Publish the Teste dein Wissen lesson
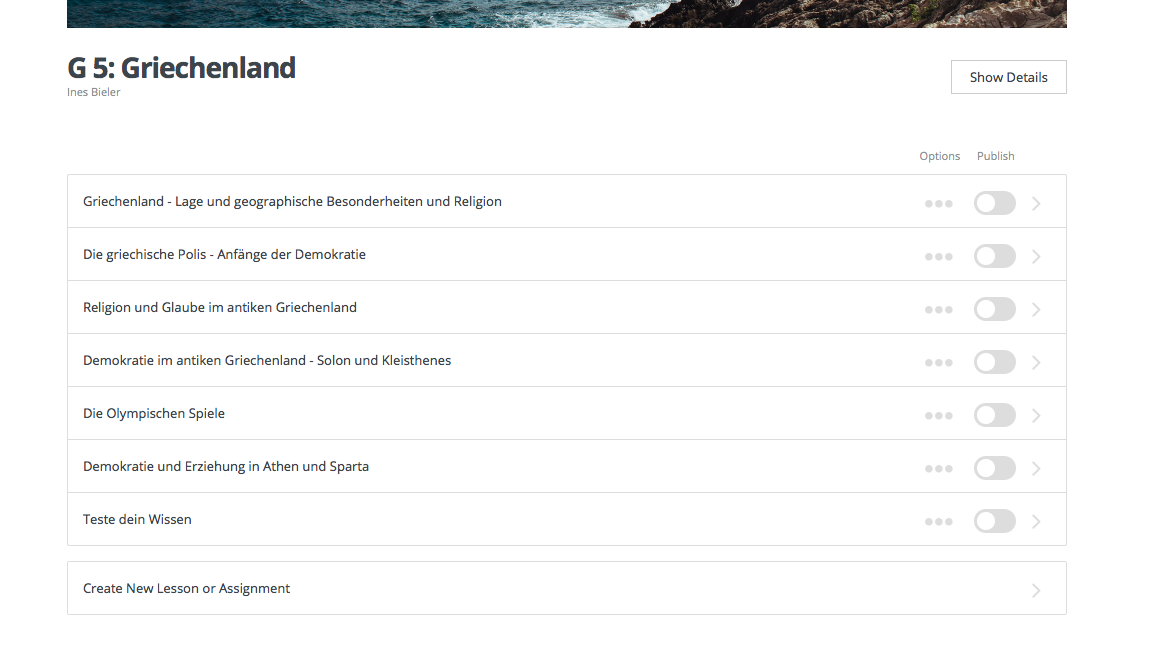This screenshot has height=647, width=1151. [994, 522]
